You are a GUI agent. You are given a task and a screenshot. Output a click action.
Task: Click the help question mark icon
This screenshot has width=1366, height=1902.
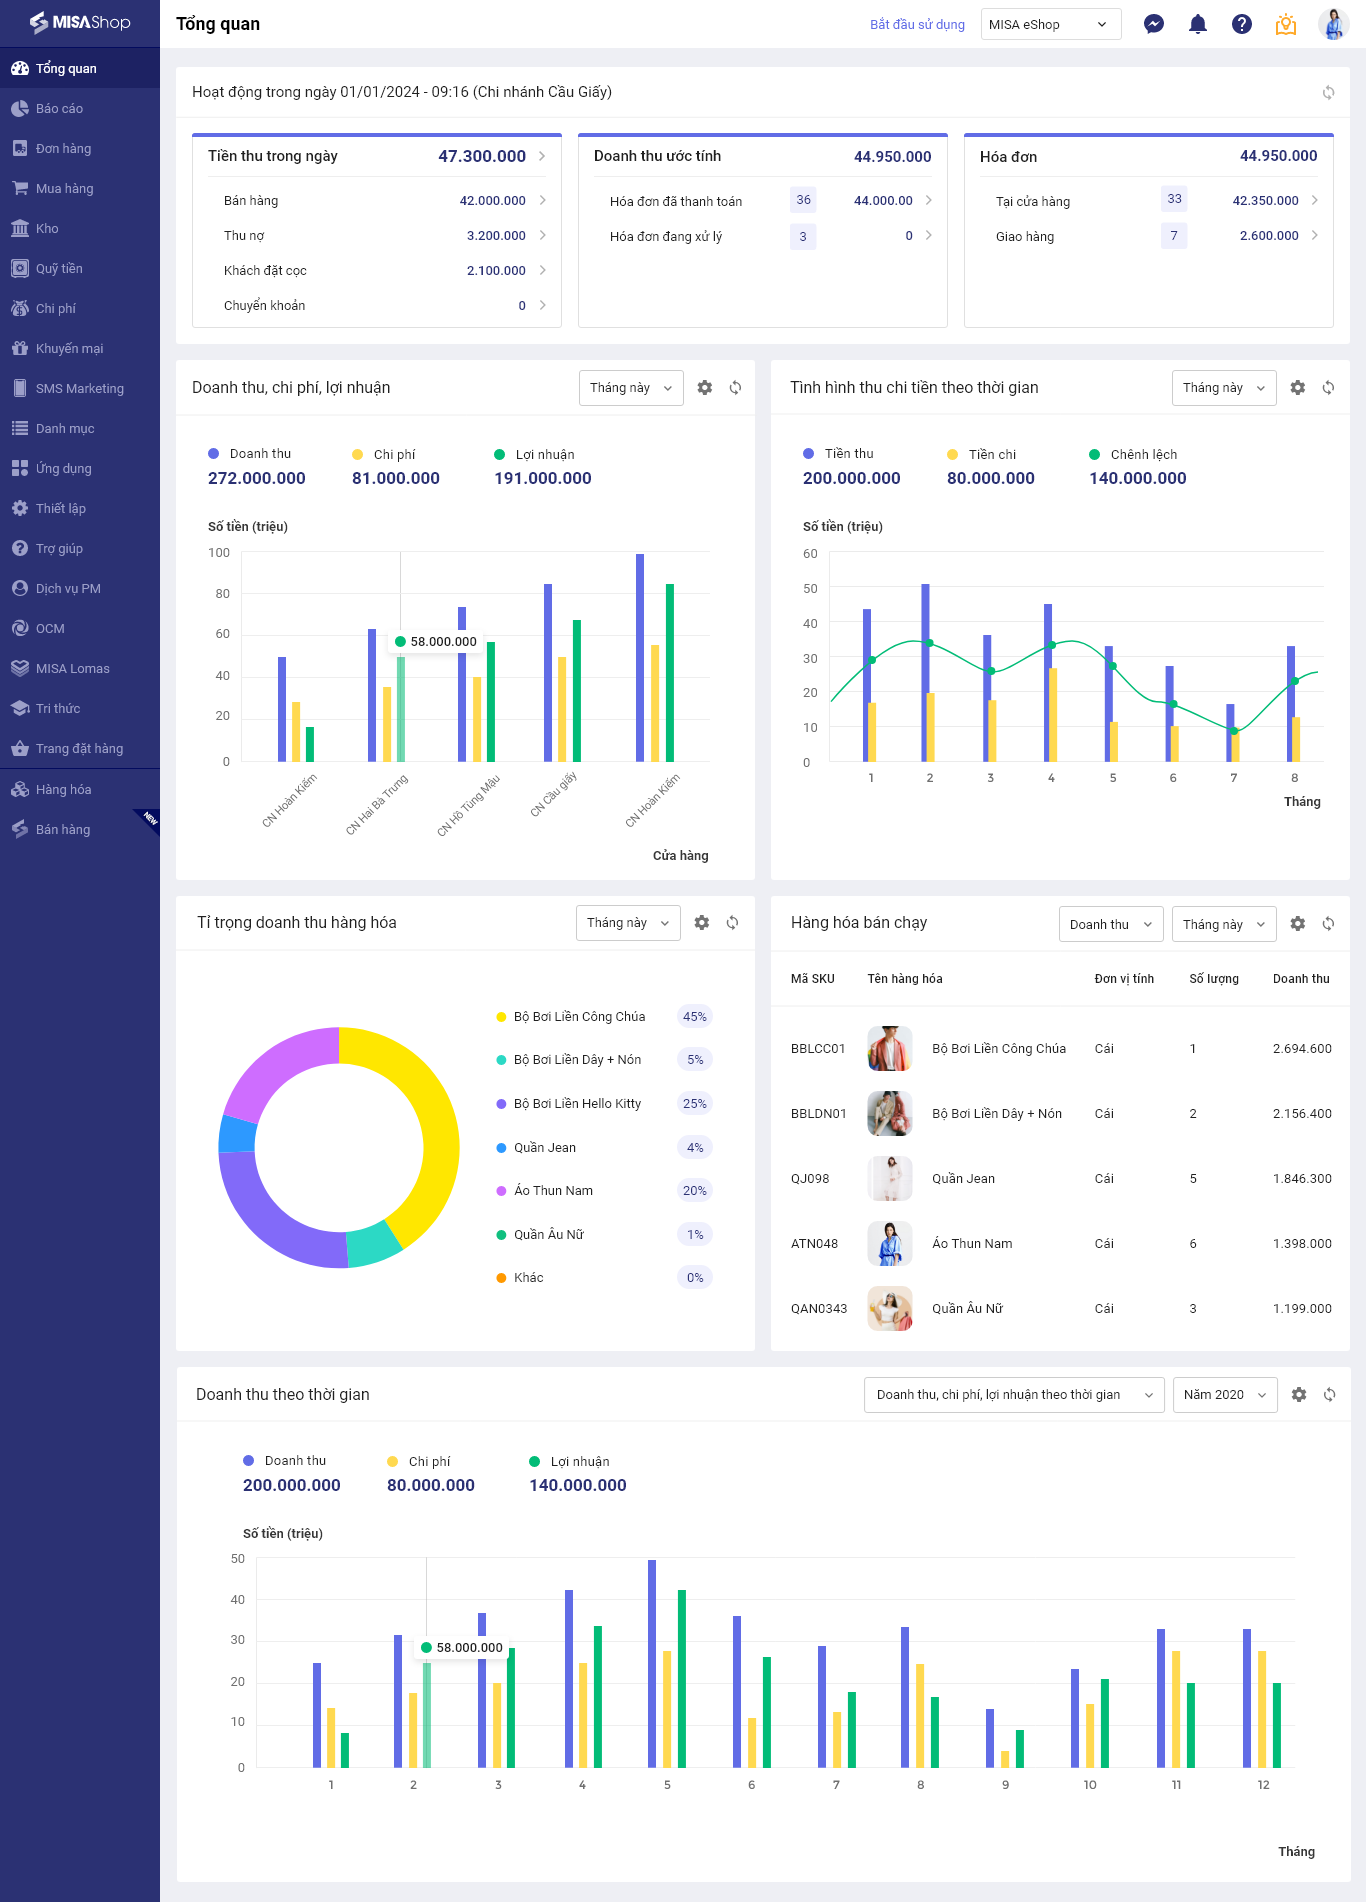[x=1242, y=24]
